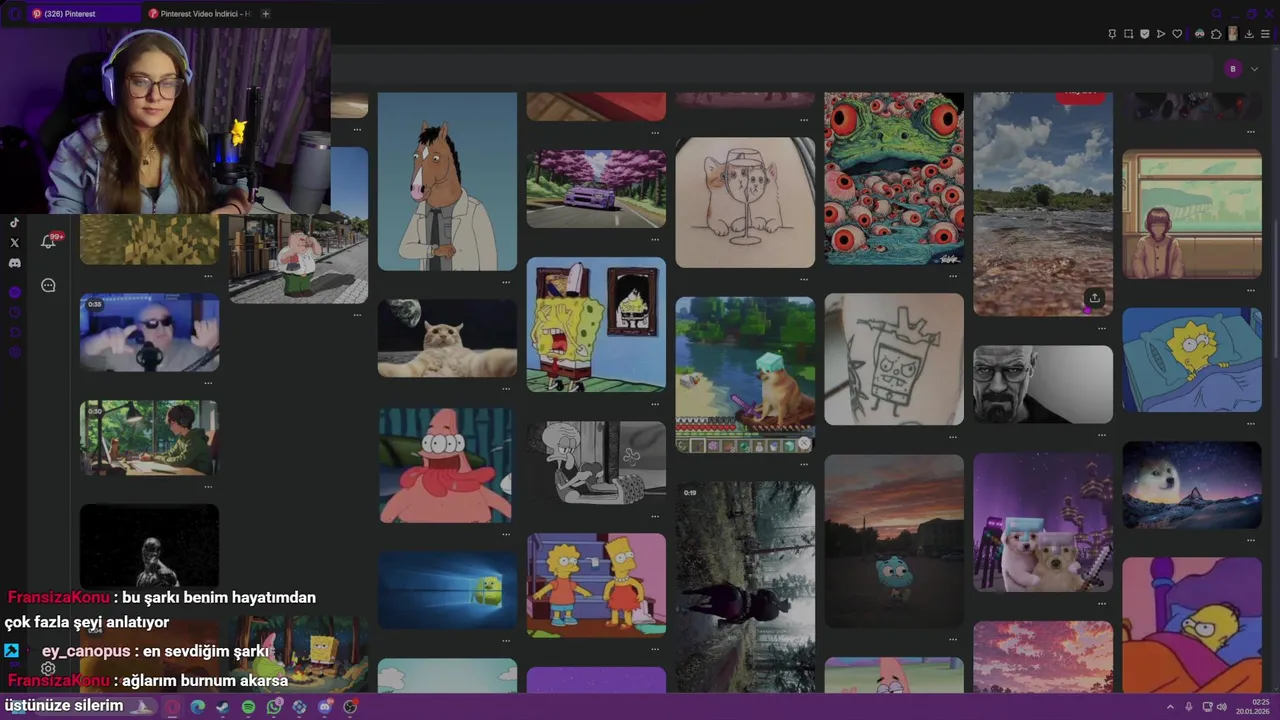This screenshot has height=720, width=1280.
Task: Take a snapshot with the toolbar capture icon
Action: tap(1129, 34)
